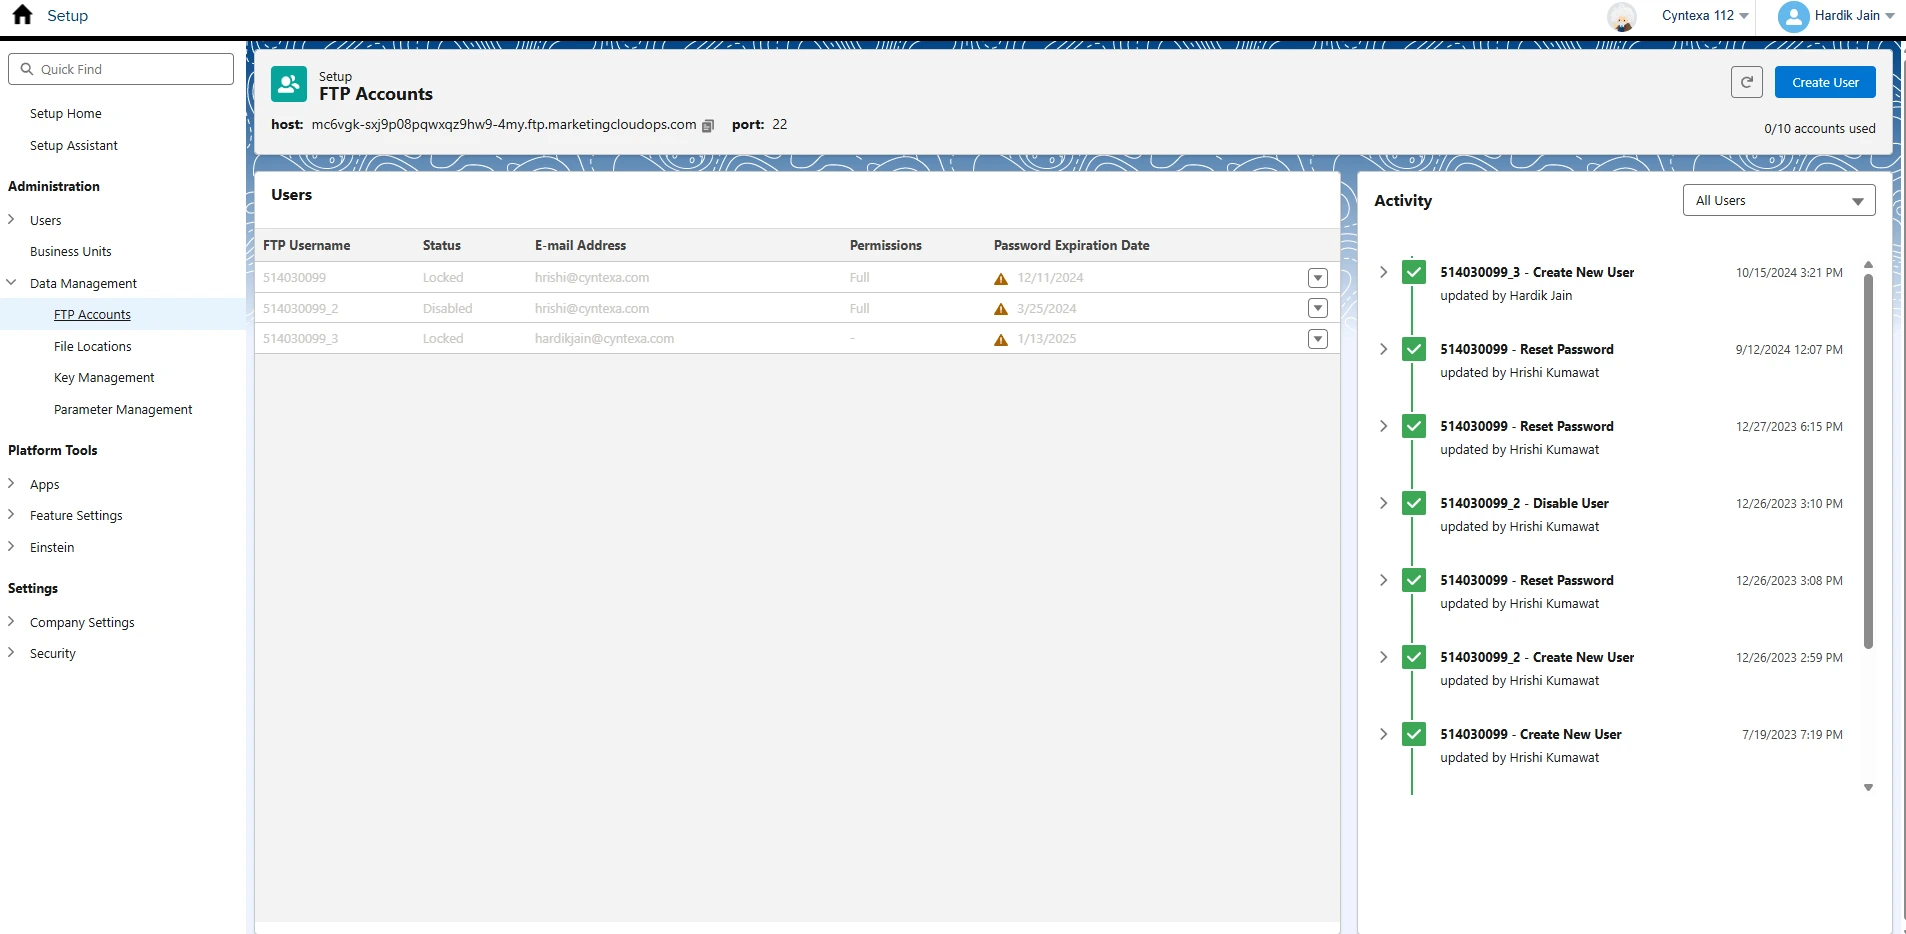Screen dimensions: 1906x934
Task: Click the FTP Accounts header icon
Action: pos(289,85)
